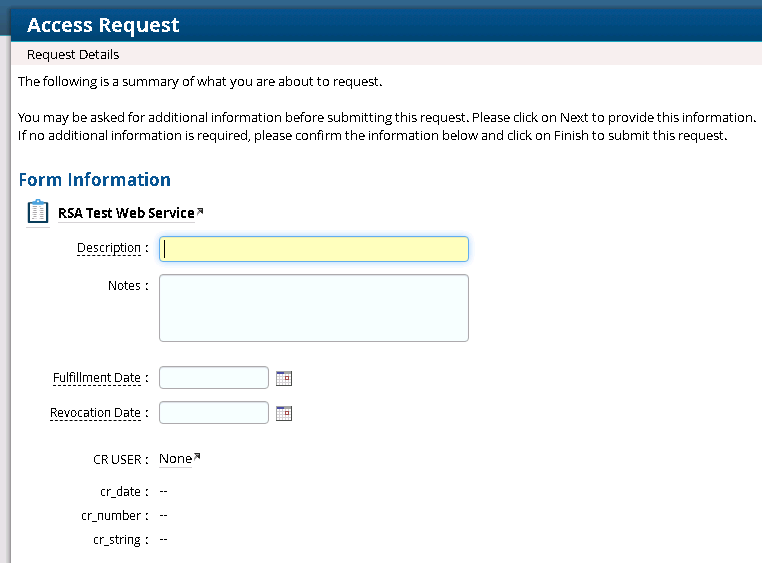This screenshot has height=563, width=762.
Task: Open the Revocation Date calendar picker
Action: click(284, 413)
